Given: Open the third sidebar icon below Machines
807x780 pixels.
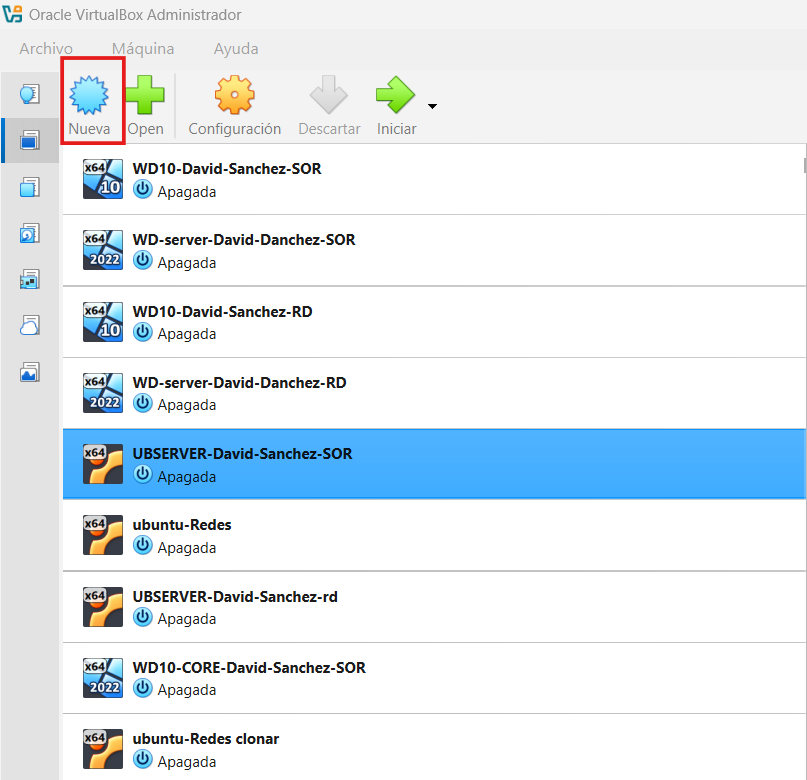Looking at the screenshot, I should pos(30,187).
